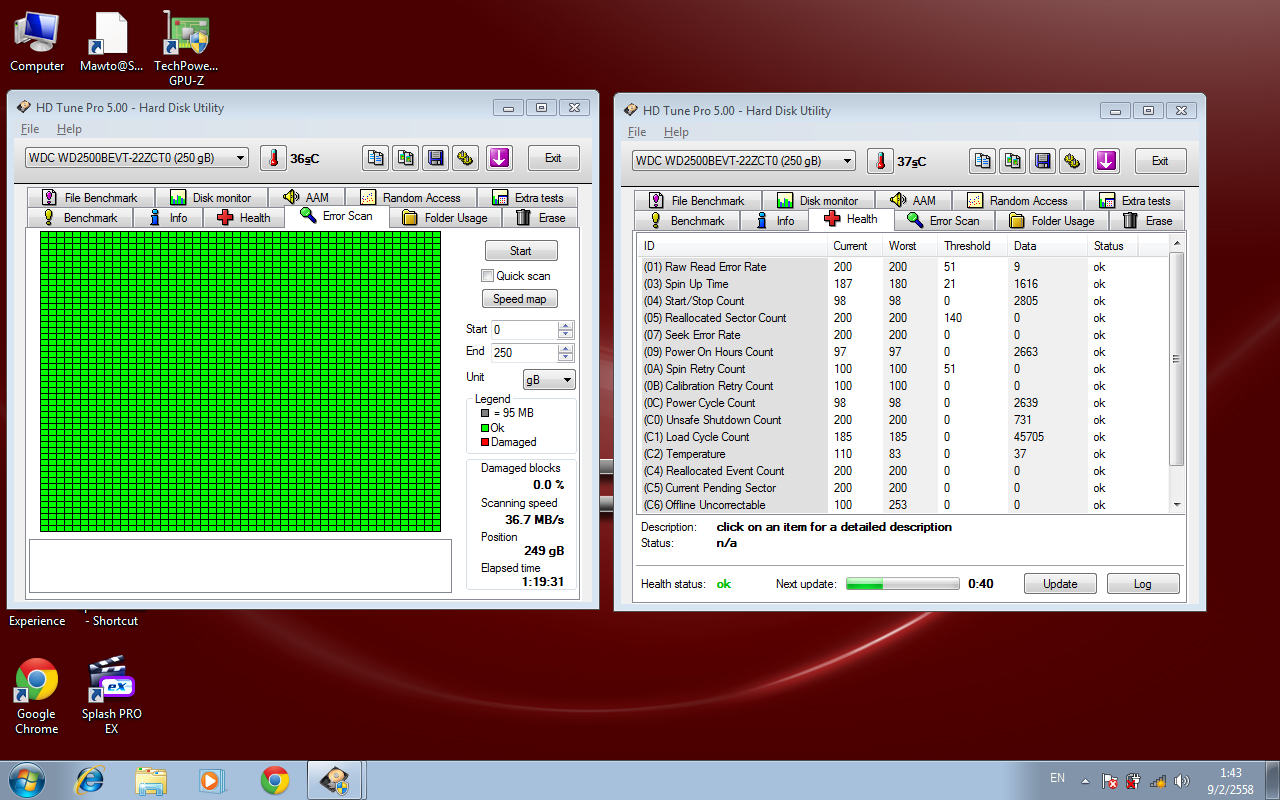This screenshot has width=1280, height=800.
Task: Launch Internet Explorer from the taskbar
Action: click(90, 779)
